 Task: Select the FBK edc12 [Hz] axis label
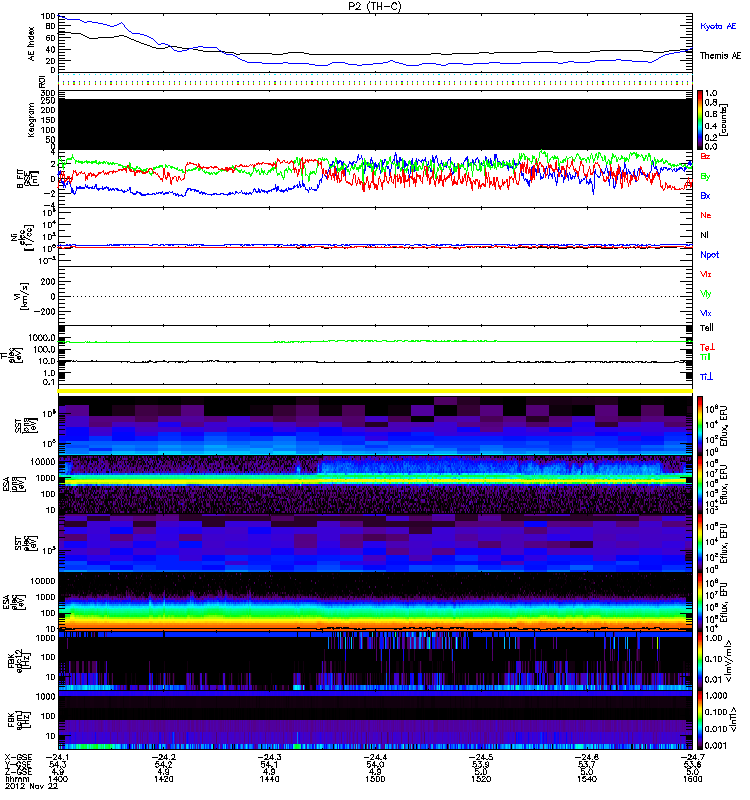(19, 659)
